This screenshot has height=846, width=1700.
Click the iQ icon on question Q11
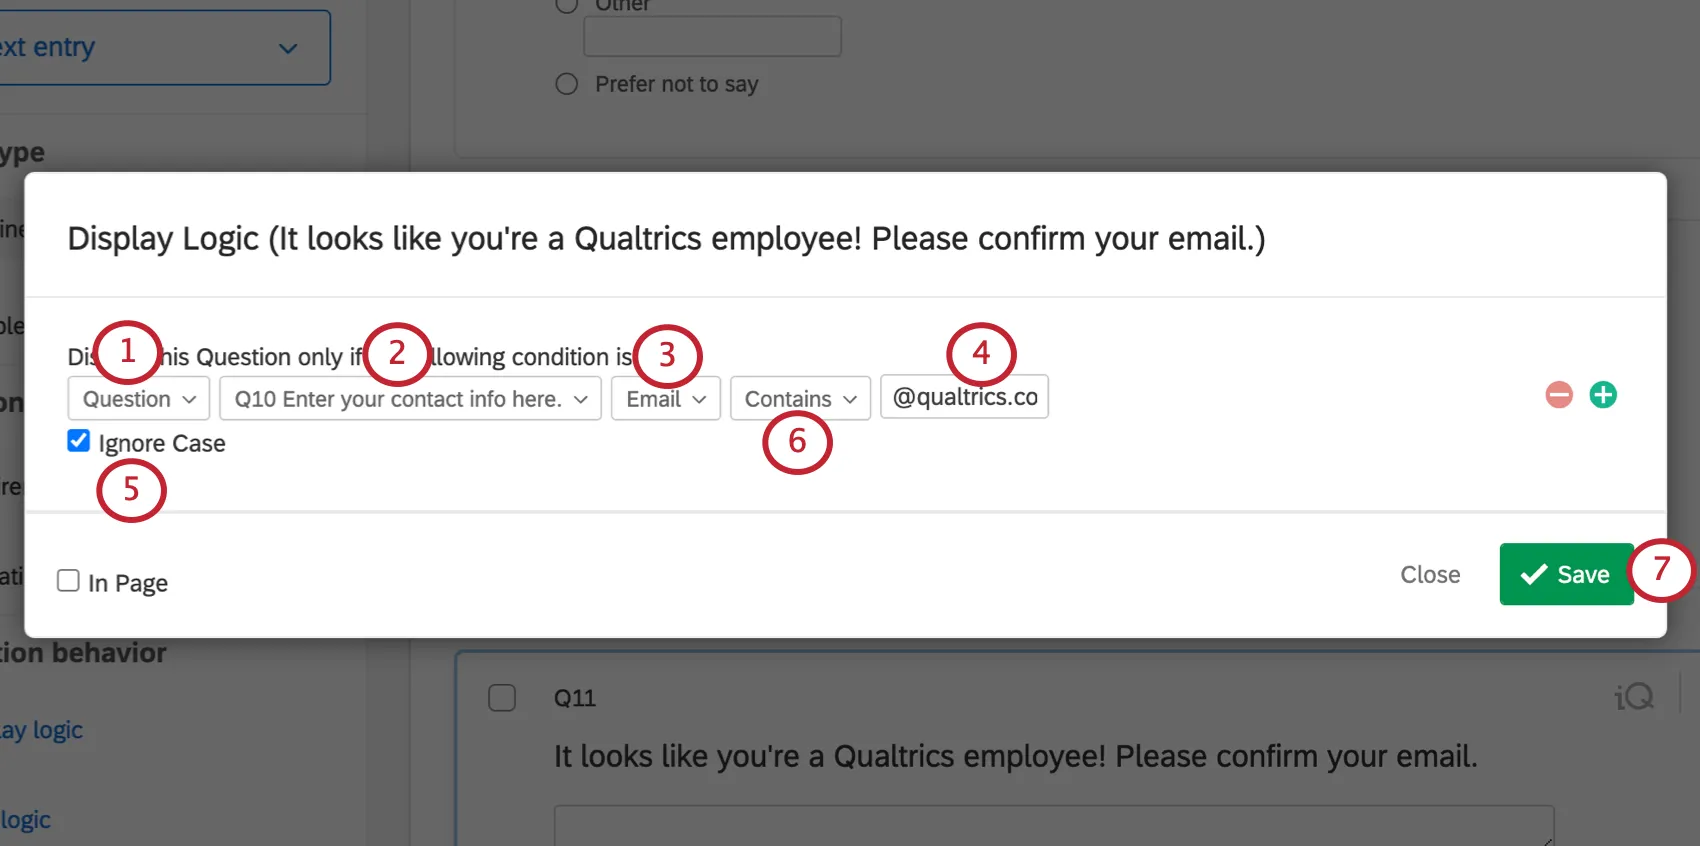[1632, 697]
